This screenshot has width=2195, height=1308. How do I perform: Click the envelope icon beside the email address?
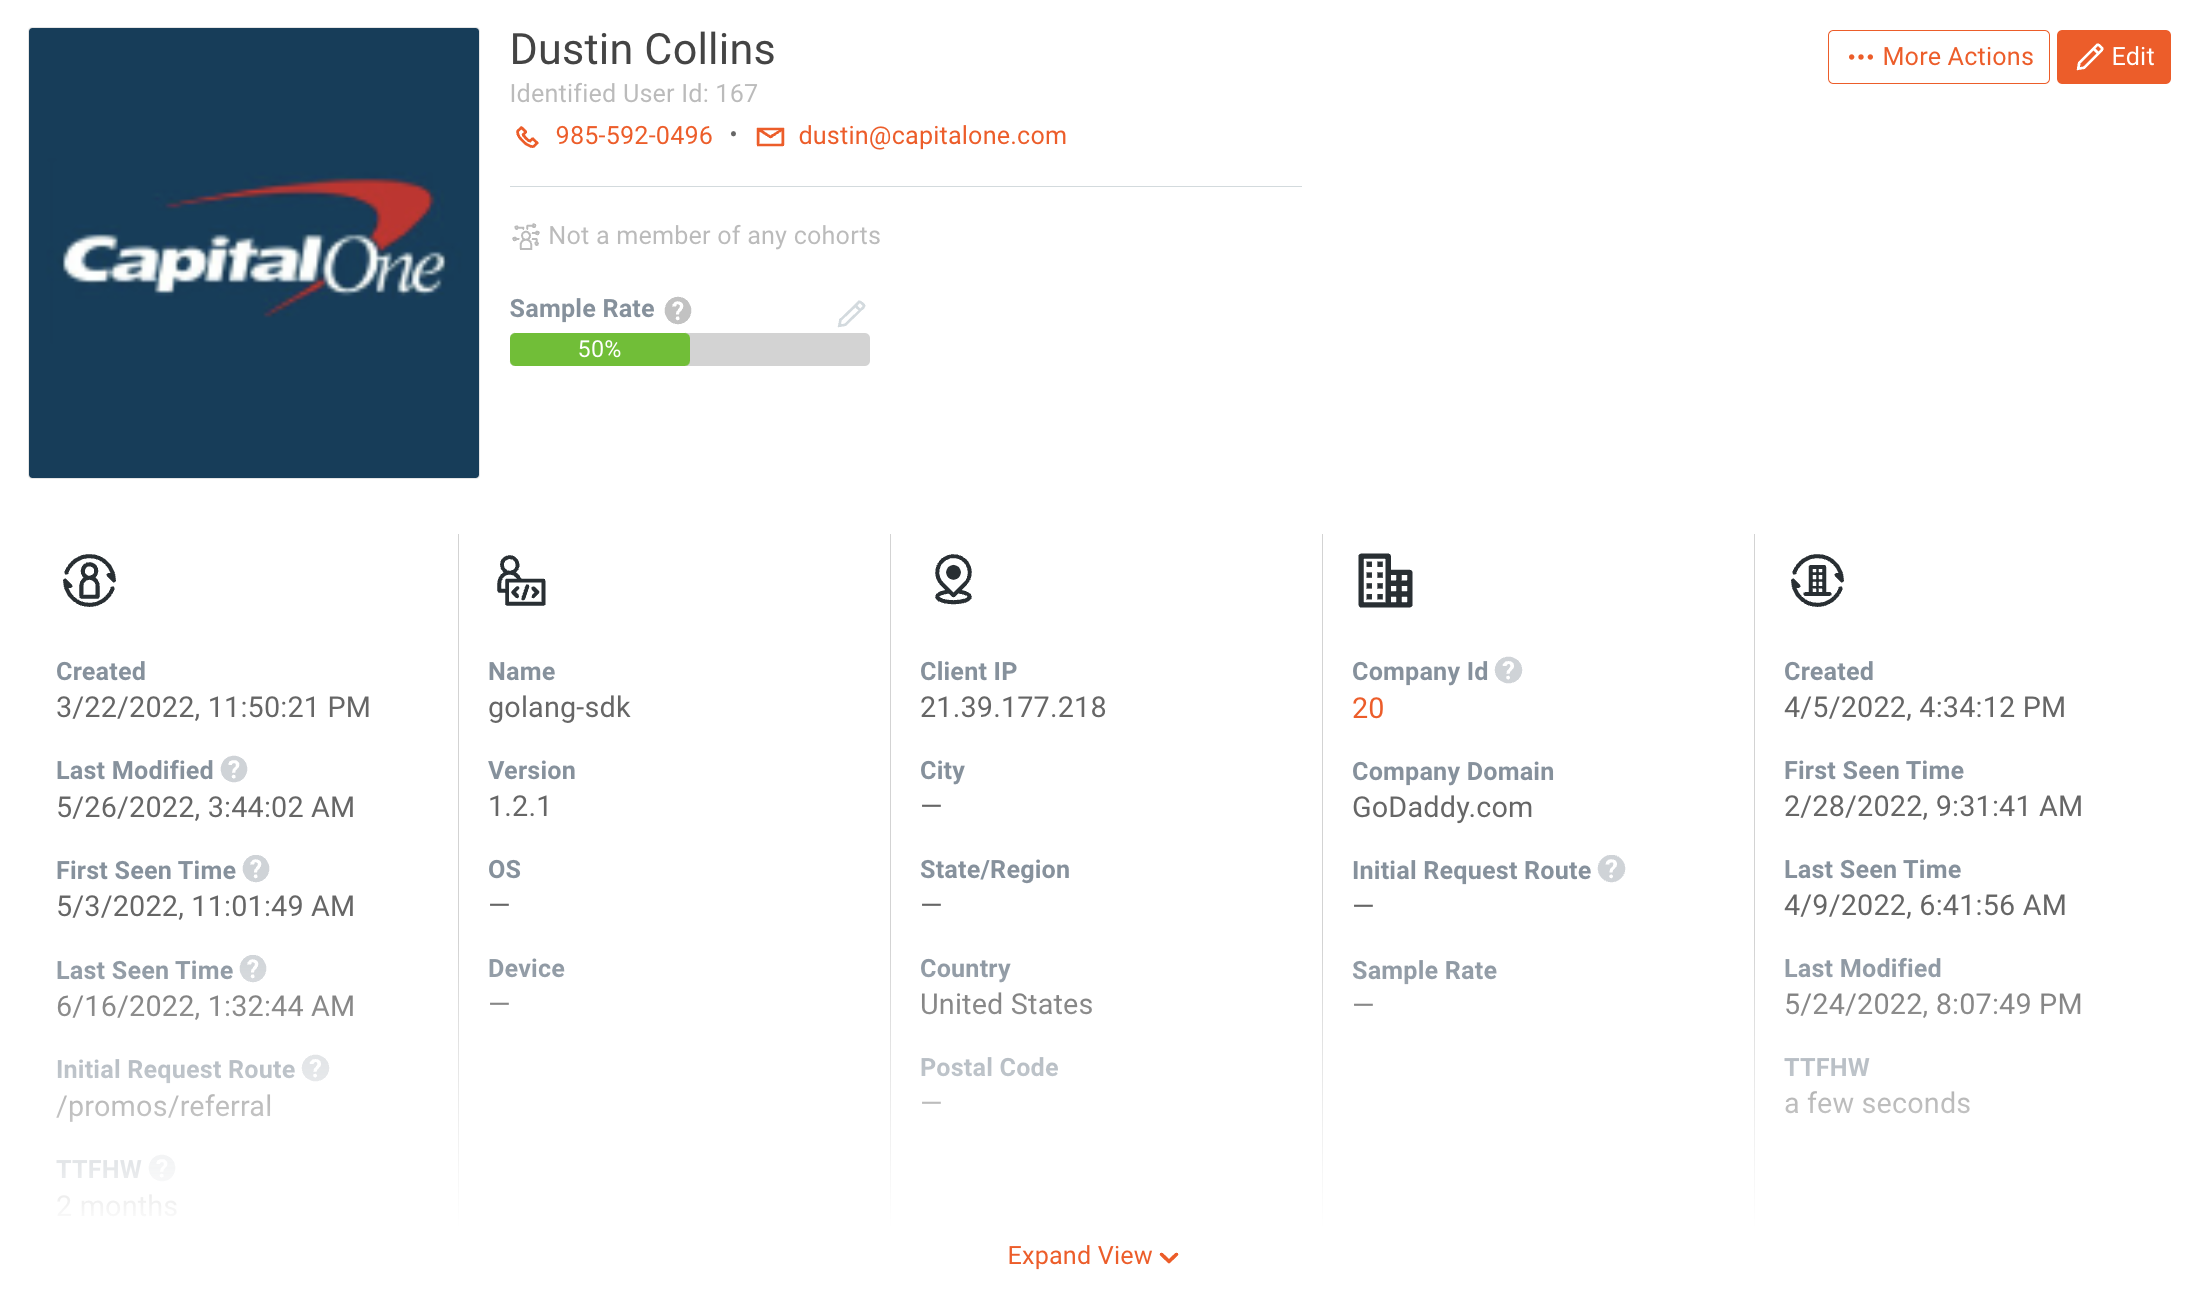[x=770, y=137]
